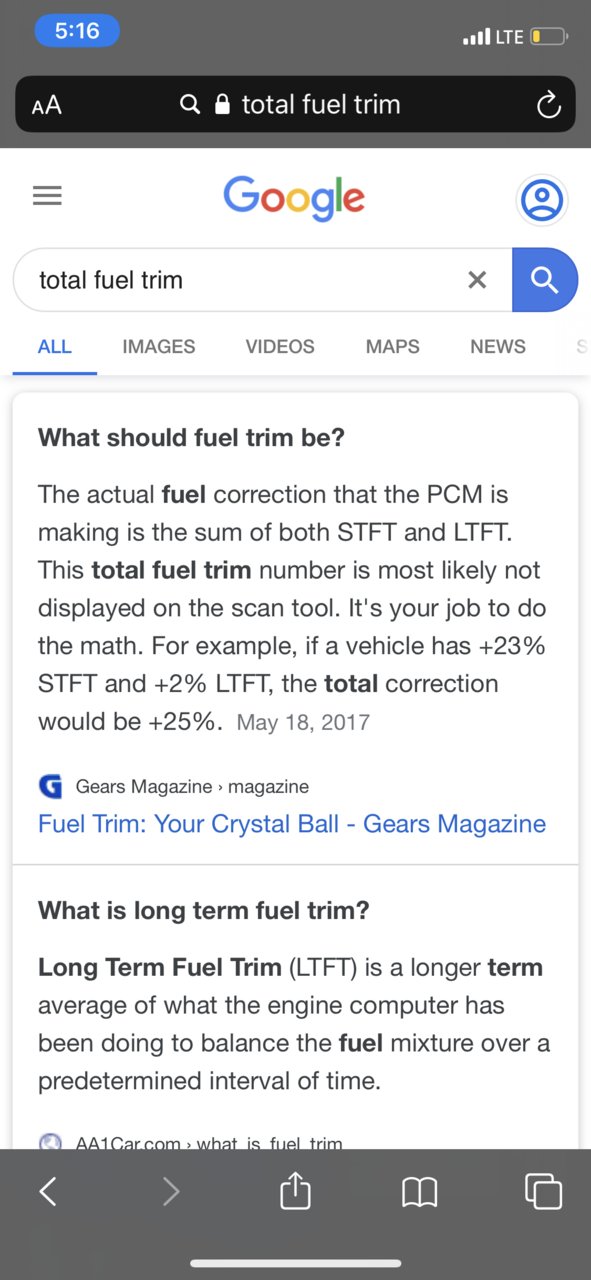Tap the Google logo
Viewport: 591px width, 1280px height.
(294, 198)
